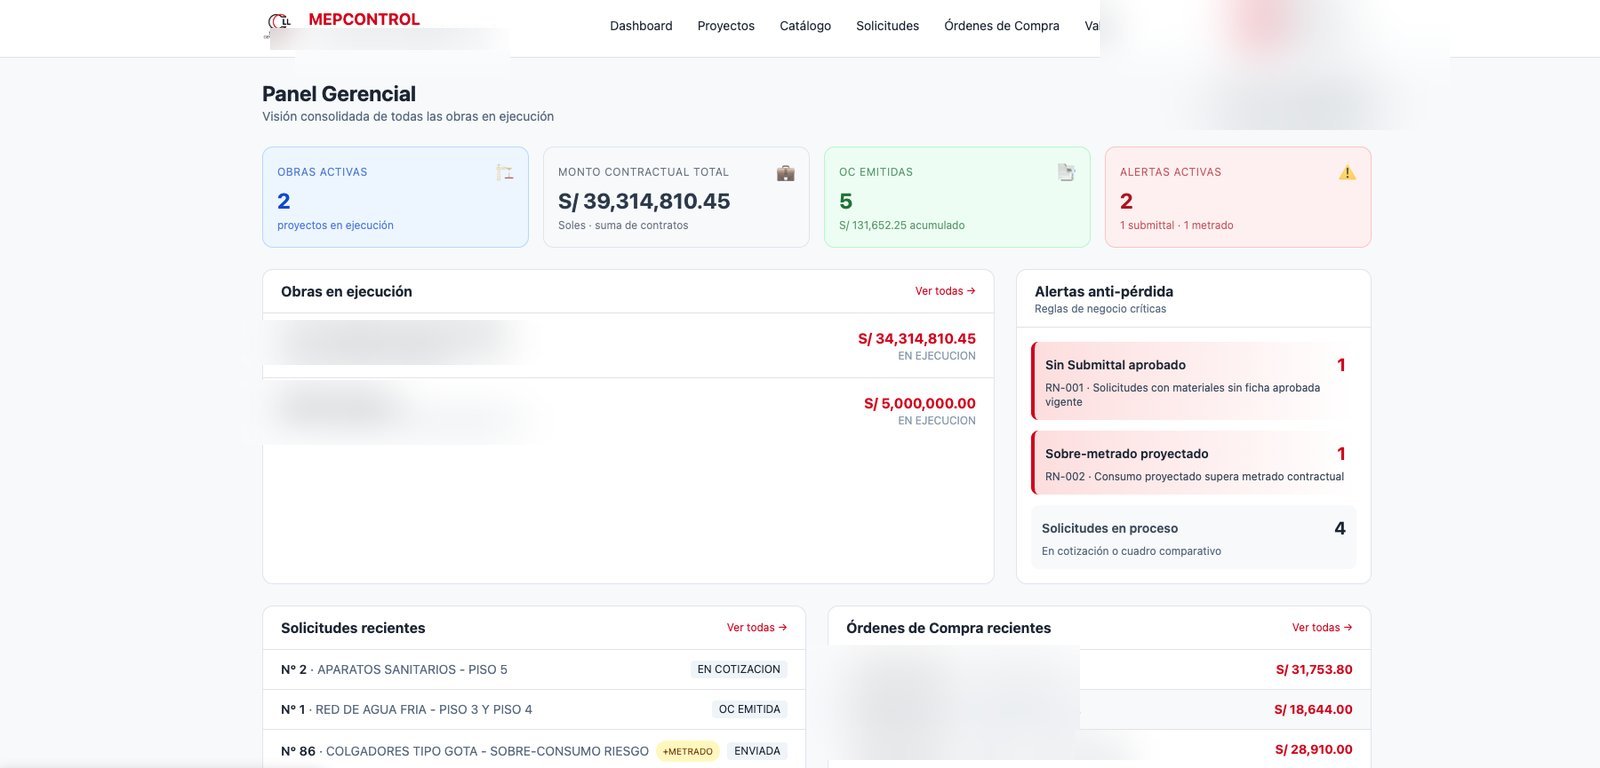Click the Panel Gerencial heading
Screen dimensions: 1600x768
coord(339,94)
